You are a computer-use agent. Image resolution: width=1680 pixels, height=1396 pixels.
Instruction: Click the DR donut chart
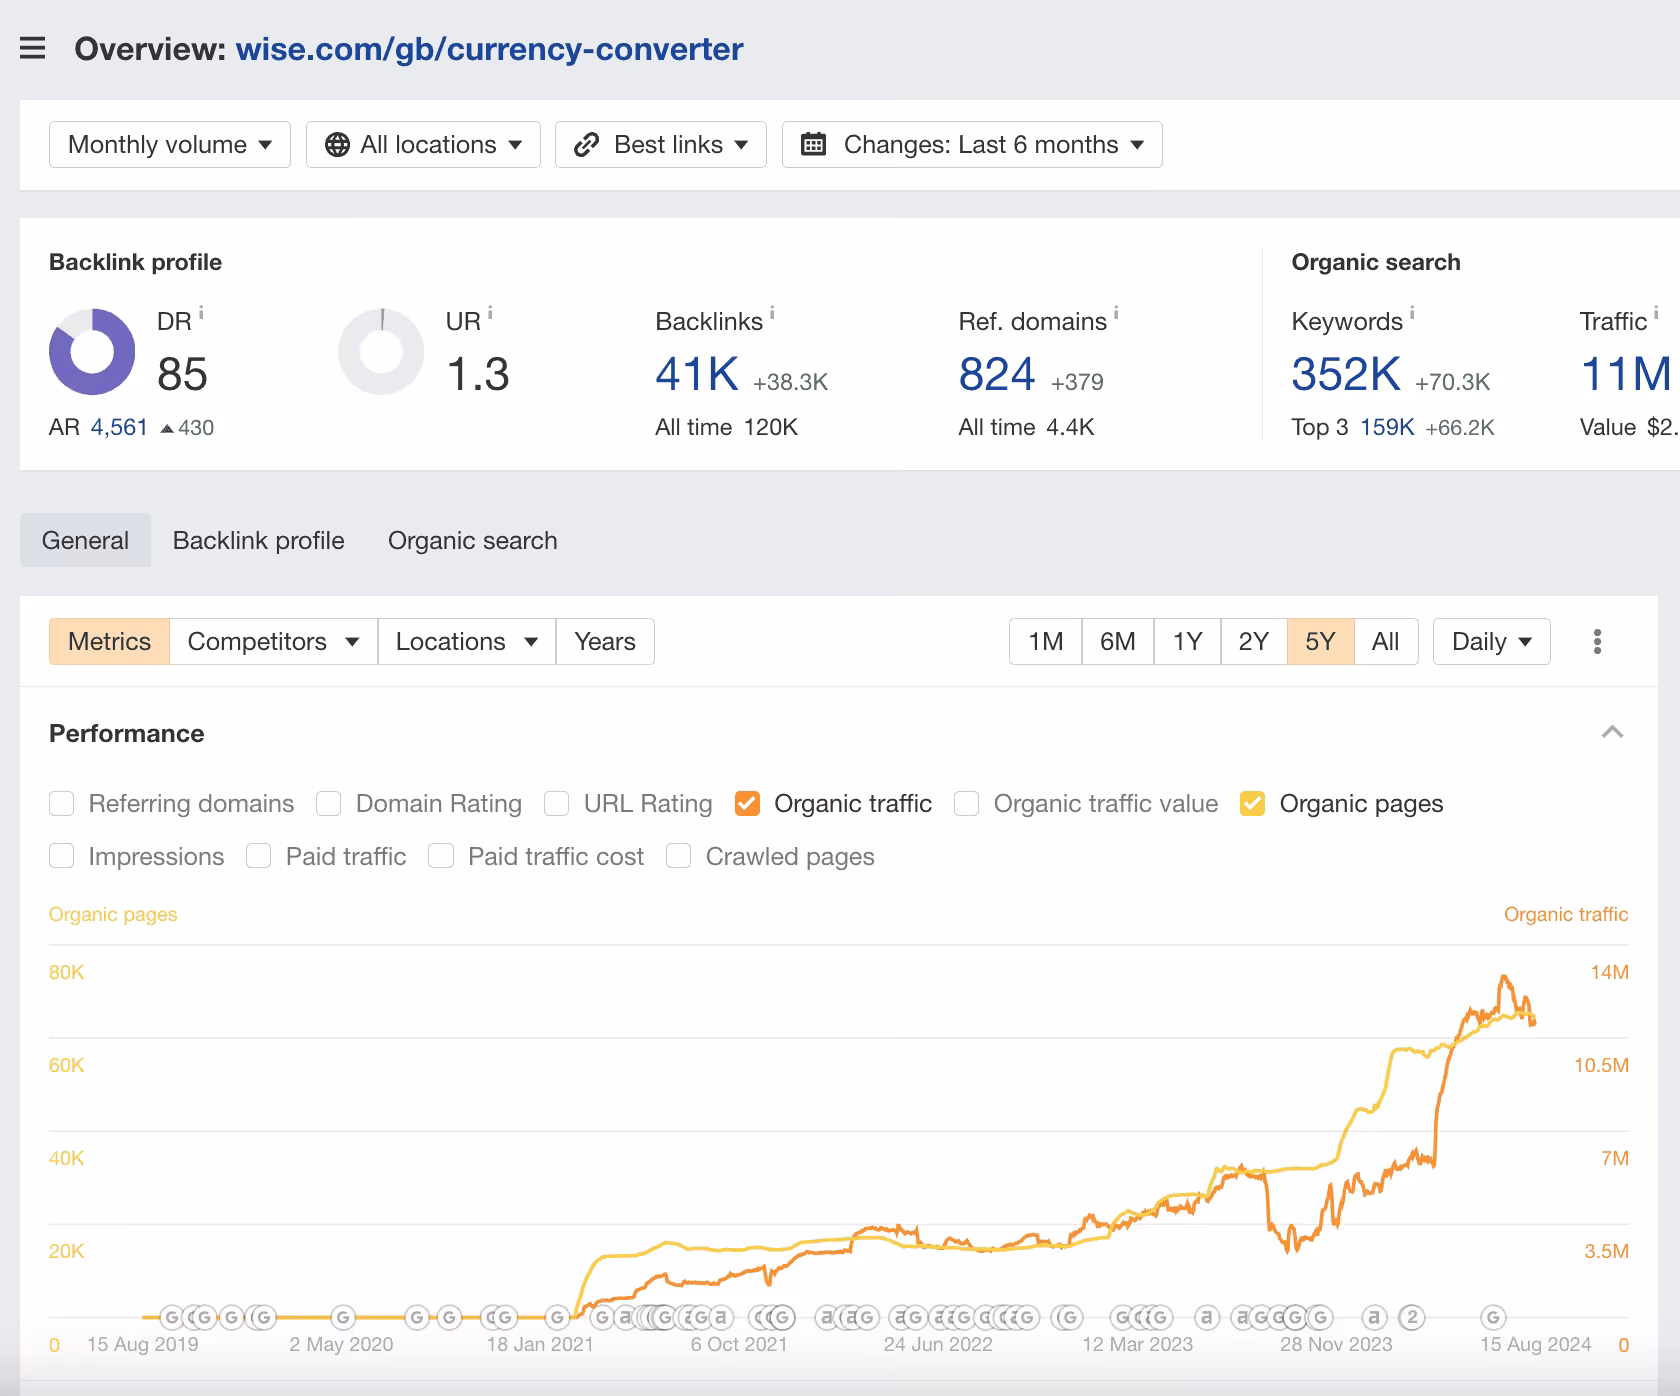(92, 351)
